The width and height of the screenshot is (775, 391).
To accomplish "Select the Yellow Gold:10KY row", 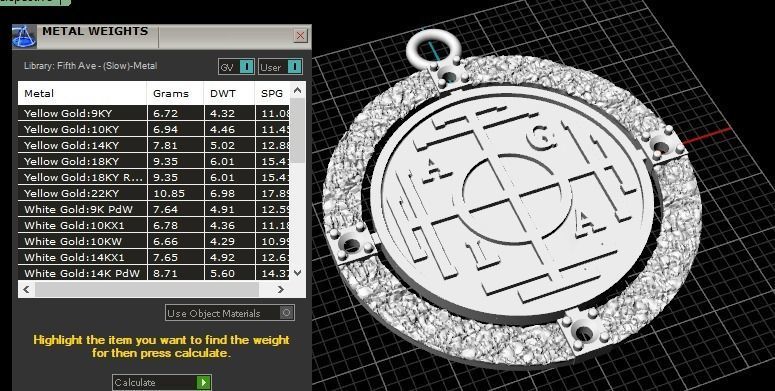I will point(154,130).
